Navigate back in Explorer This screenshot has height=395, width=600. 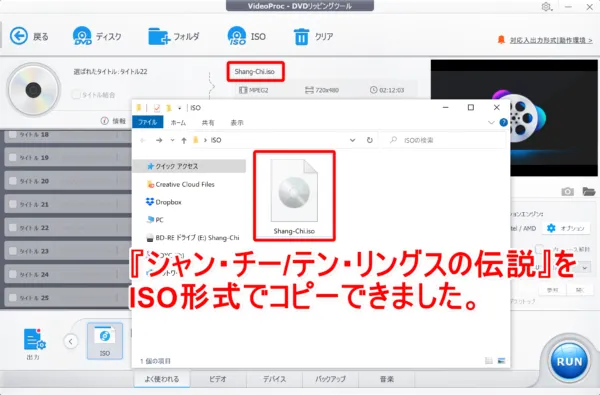pyautogui.click(x=143, y=140)
